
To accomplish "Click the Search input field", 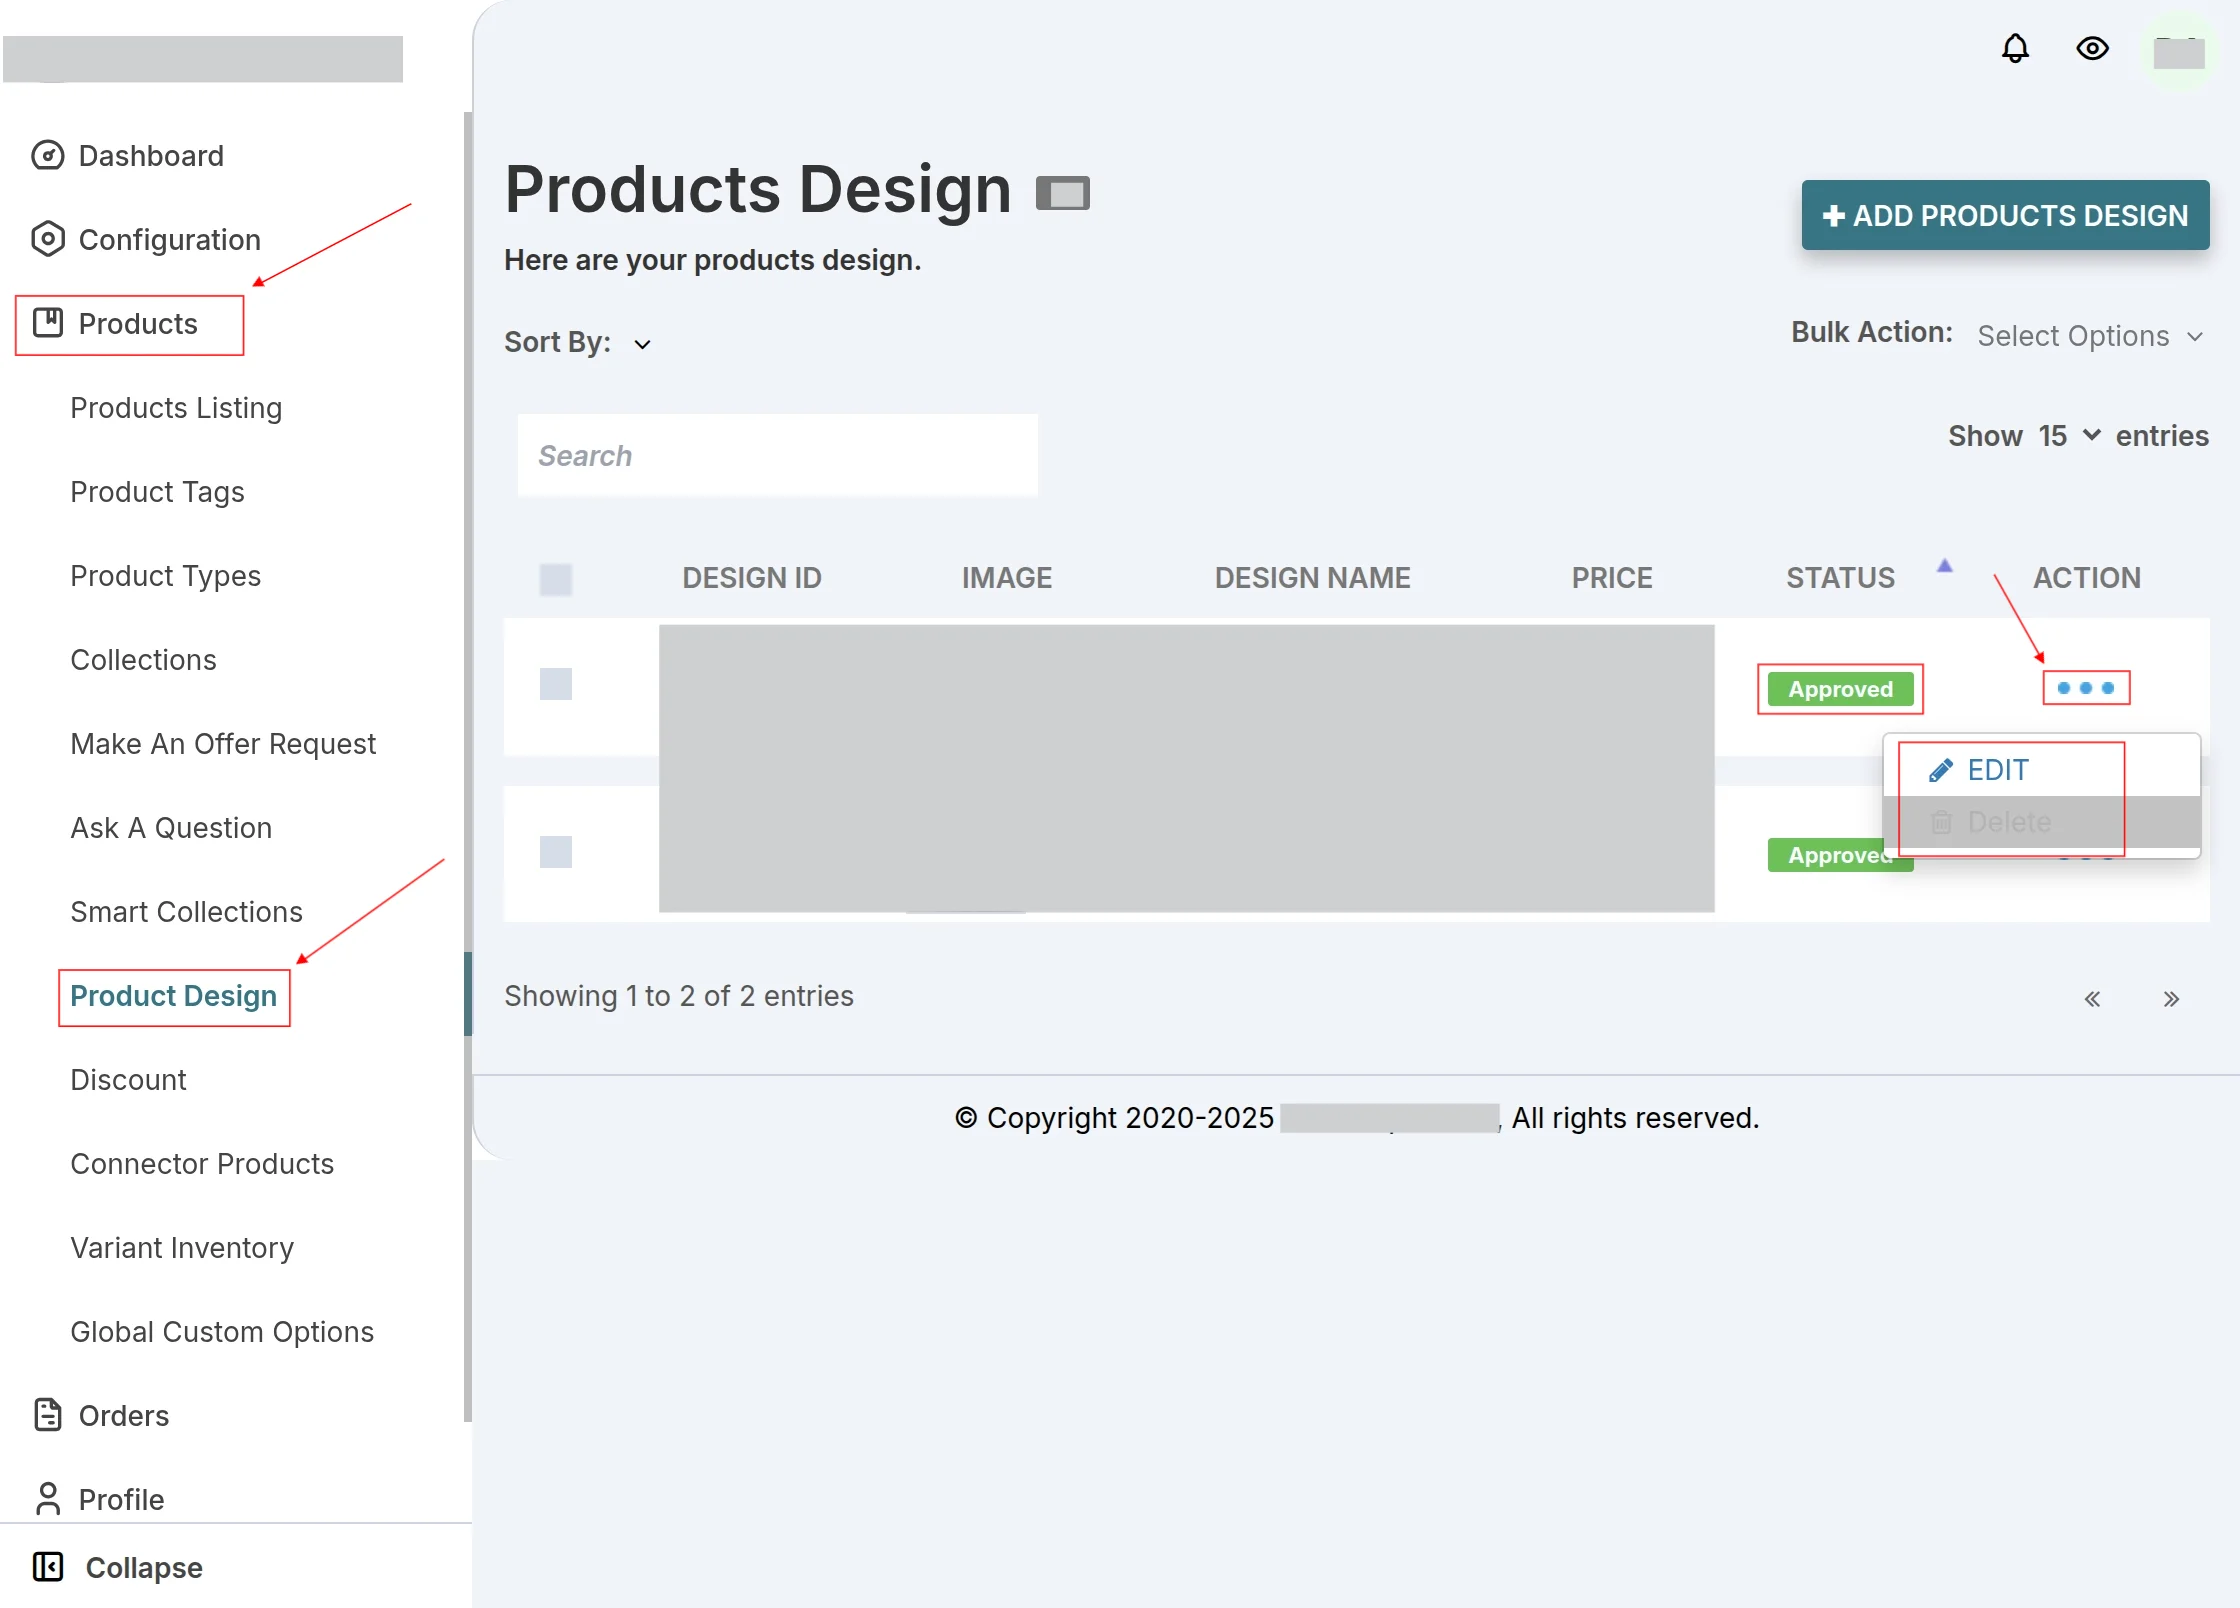I will 777,456.
